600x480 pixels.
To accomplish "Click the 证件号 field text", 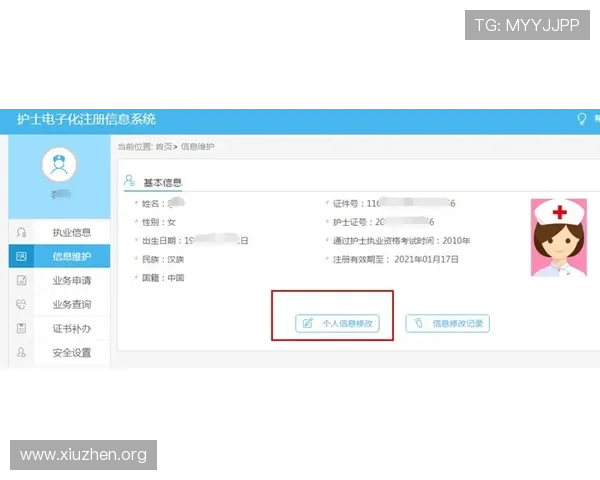I will (x=394, y=203).
